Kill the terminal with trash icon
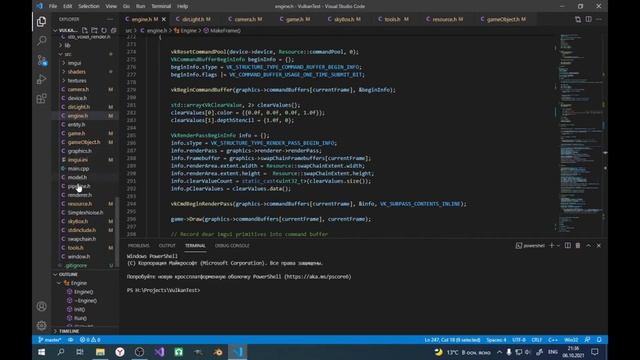640x360 pixels. click(578, 245)
